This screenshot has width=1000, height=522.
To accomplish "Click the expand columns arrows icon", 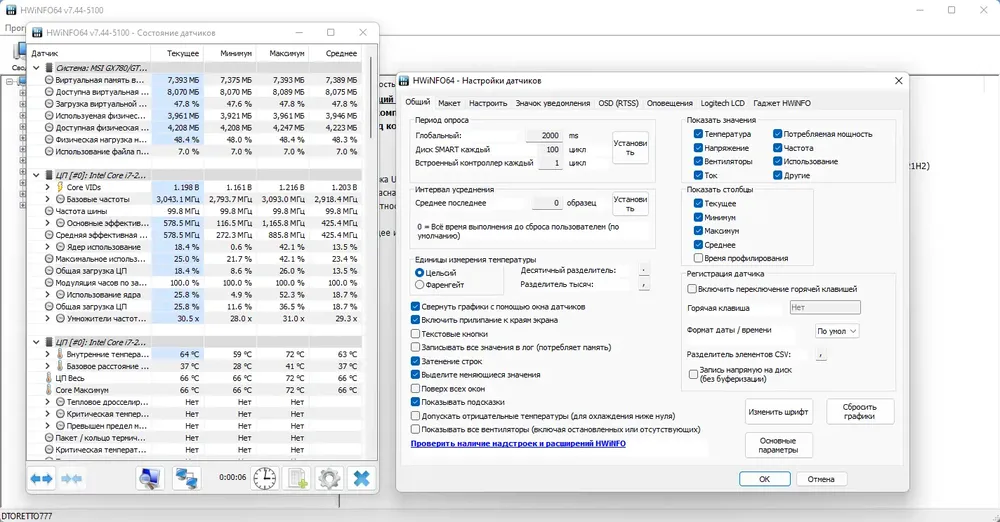I will (41, 479).
